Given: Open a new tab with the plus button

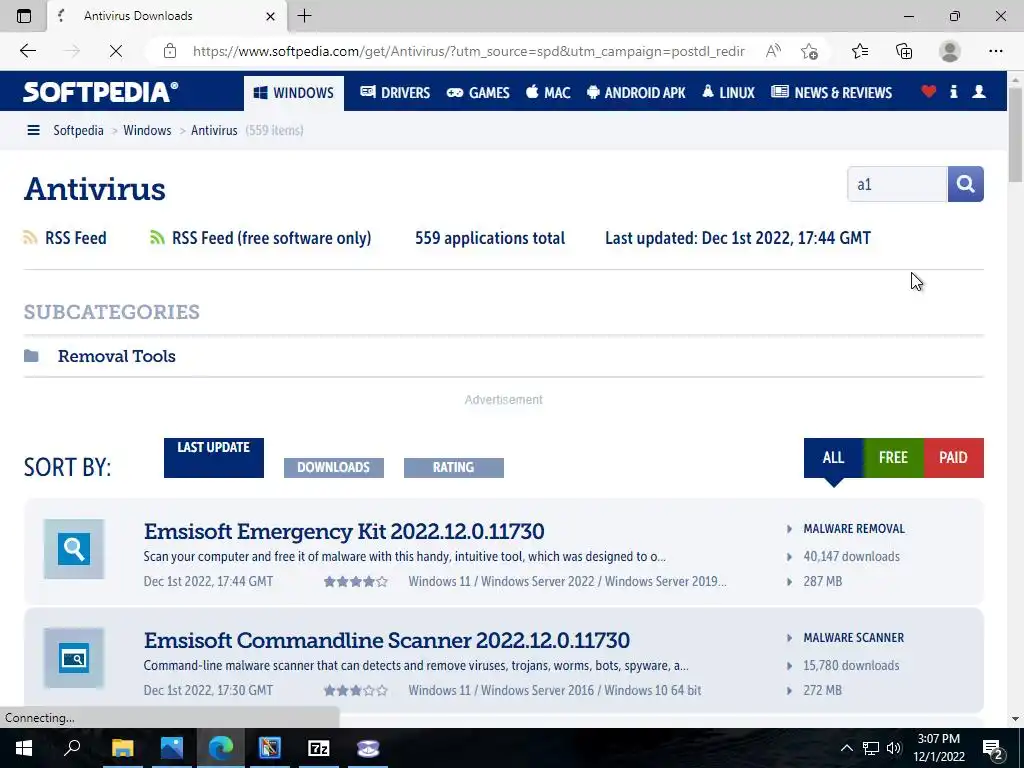Looking at the screenshot, I should tap(304, 16).
